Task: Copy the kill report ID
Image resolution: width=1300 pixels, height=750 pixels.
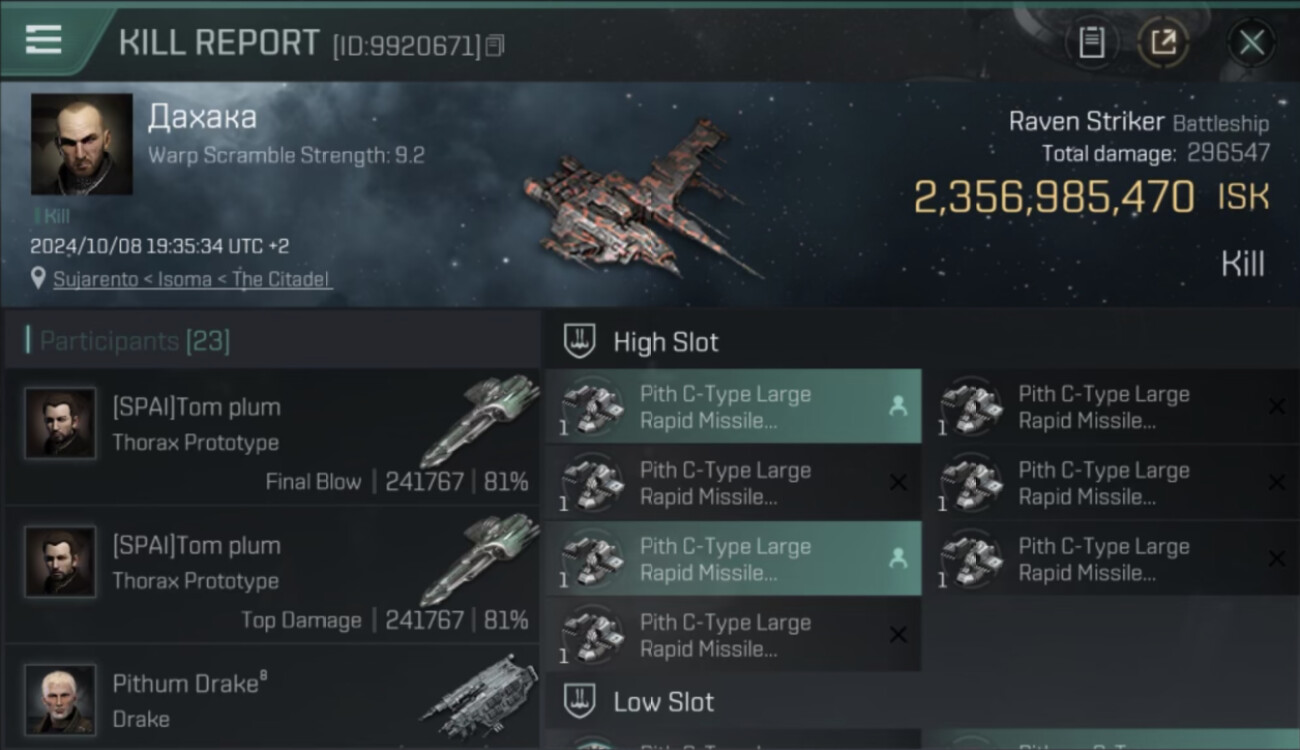Action: pyautogui.click(x=495, y=45)
